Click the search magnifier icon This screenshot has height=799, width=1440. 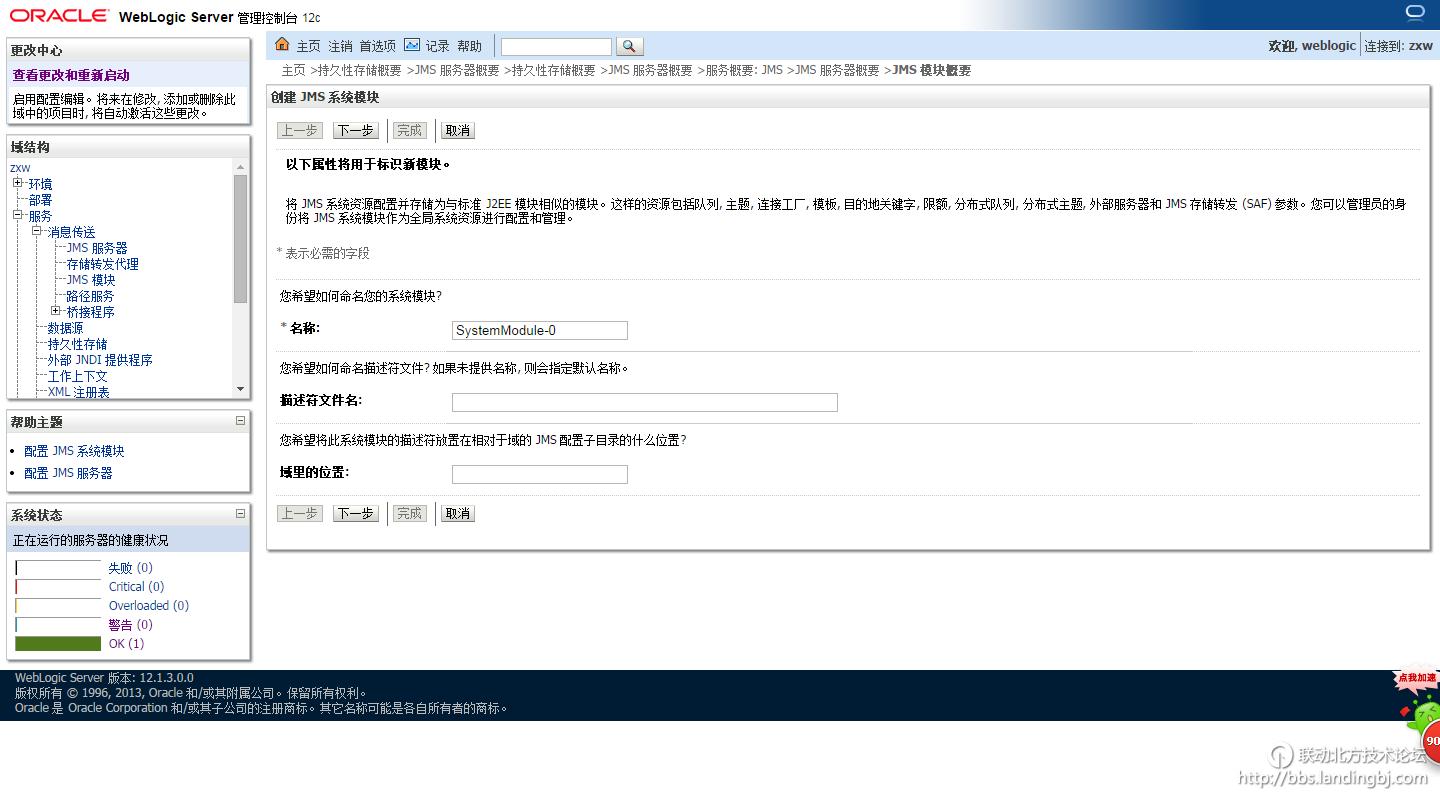point(629,46)
